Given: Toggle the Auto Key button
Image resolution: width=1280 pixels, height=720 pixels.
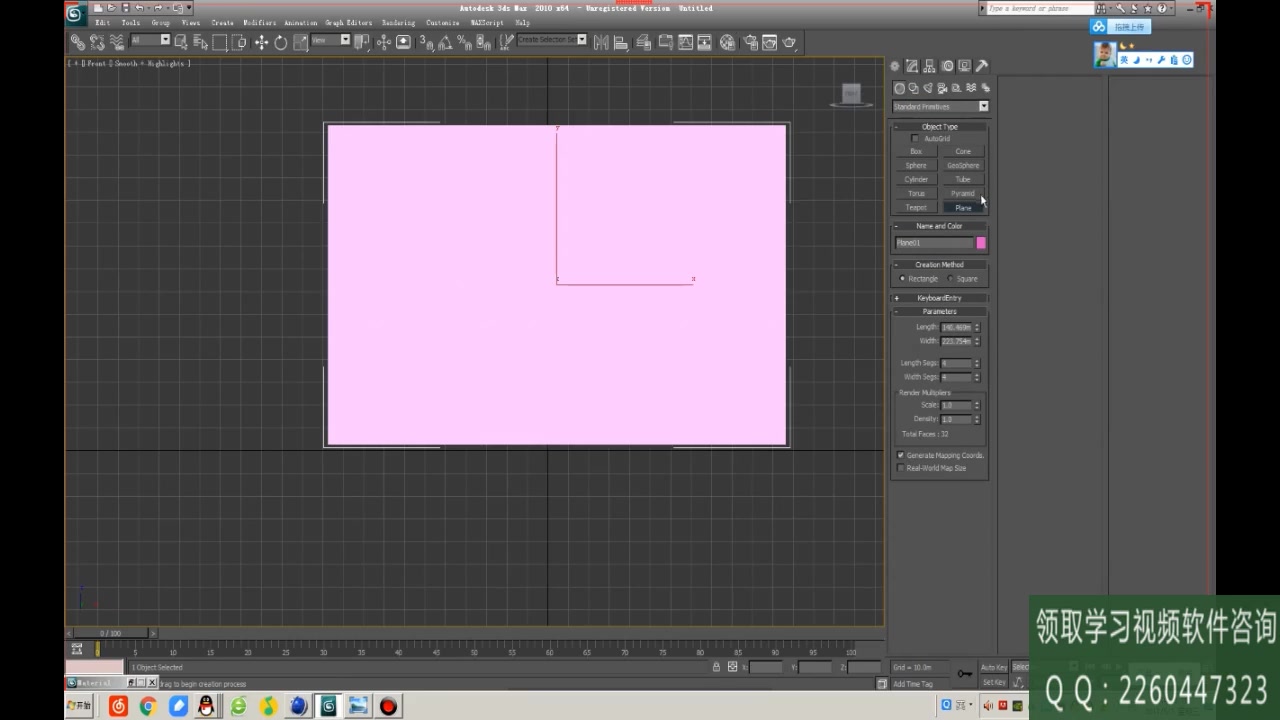Looking at the screenshot, I should (994, 667).
